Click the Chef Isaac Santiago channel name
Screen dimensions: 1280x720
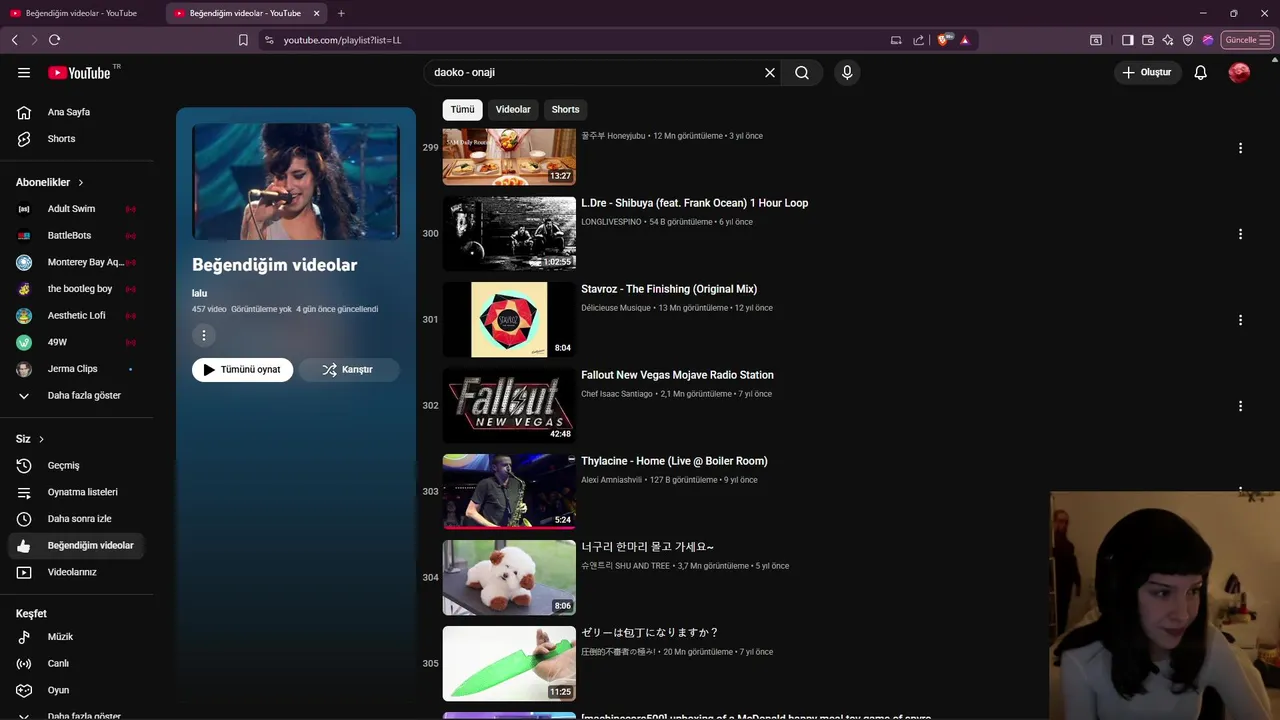point(617,394)
